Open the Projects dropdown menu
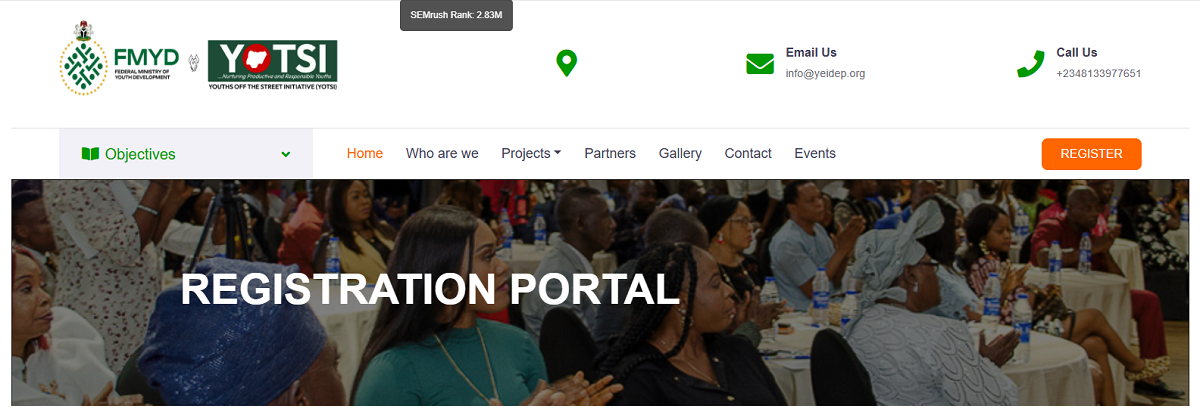This screenshot has height=418, width=1200. point(531,153)
